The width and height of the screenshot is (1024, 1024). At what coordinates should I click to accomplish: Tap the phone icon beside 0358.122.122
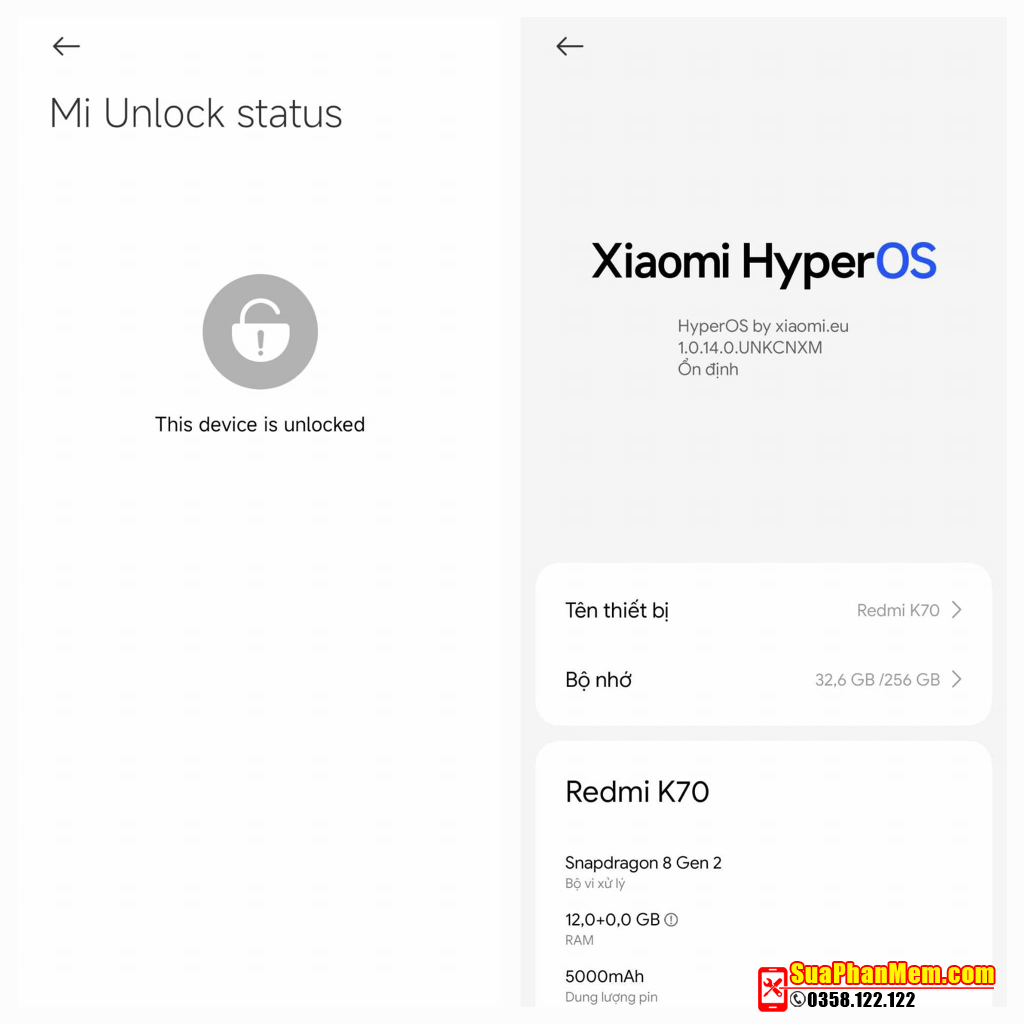coord(797,999)
